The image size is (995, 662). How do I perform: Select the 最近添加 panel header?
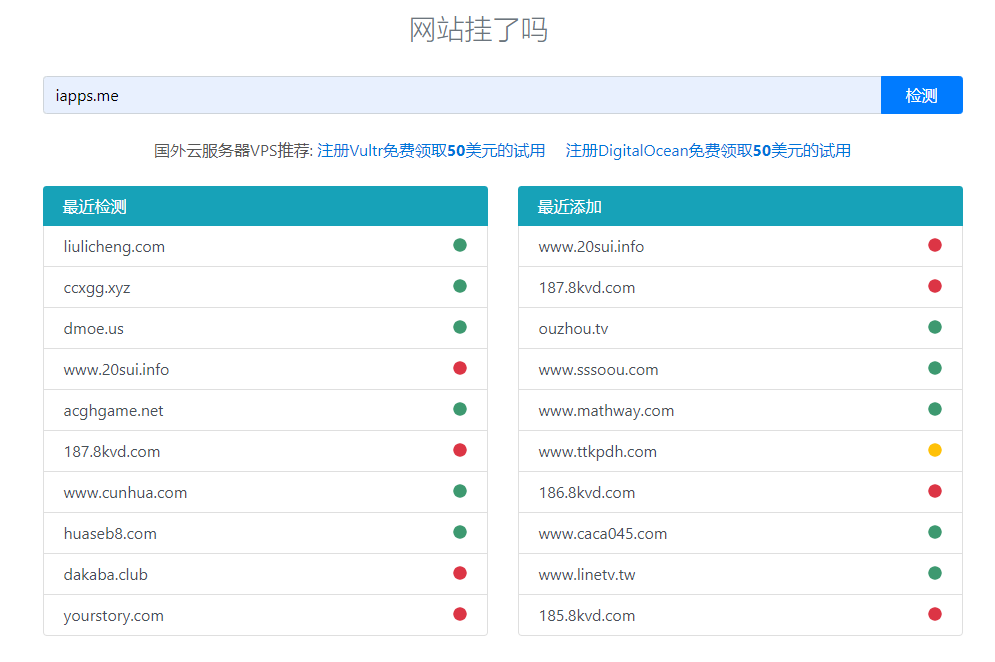click(740, 206)
